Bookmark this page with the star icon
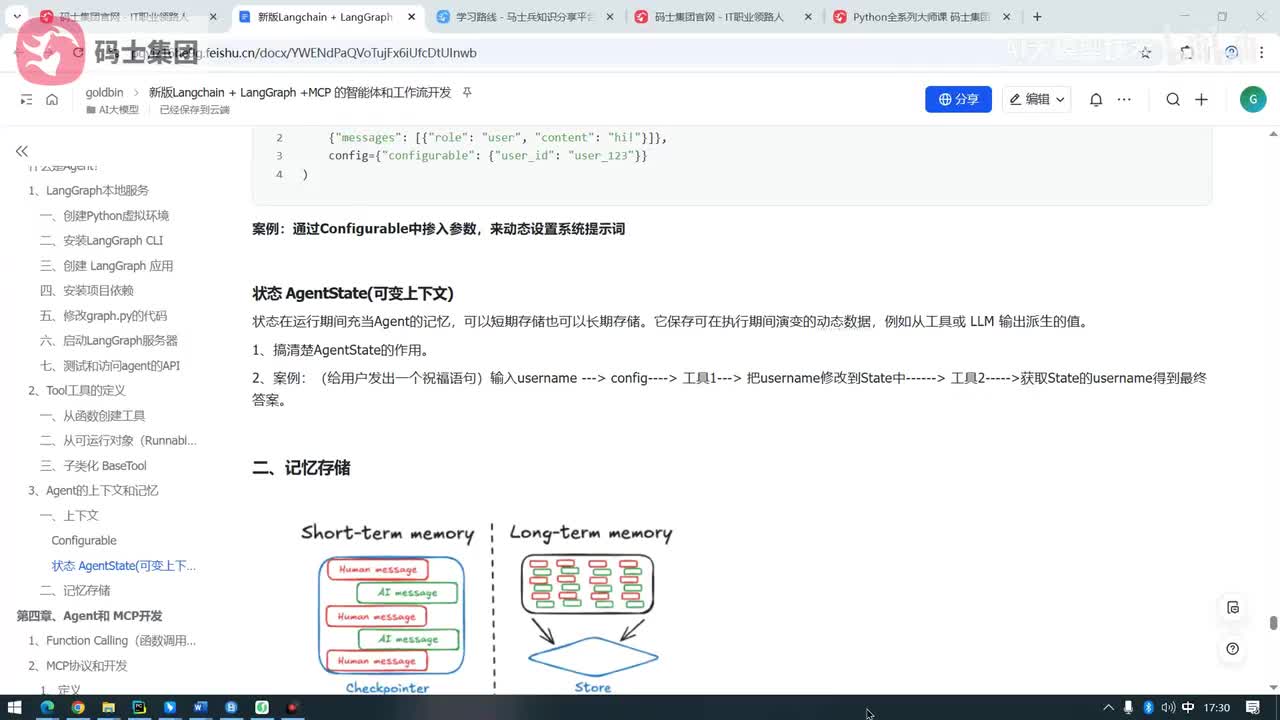 click(x=1146, y=53)
